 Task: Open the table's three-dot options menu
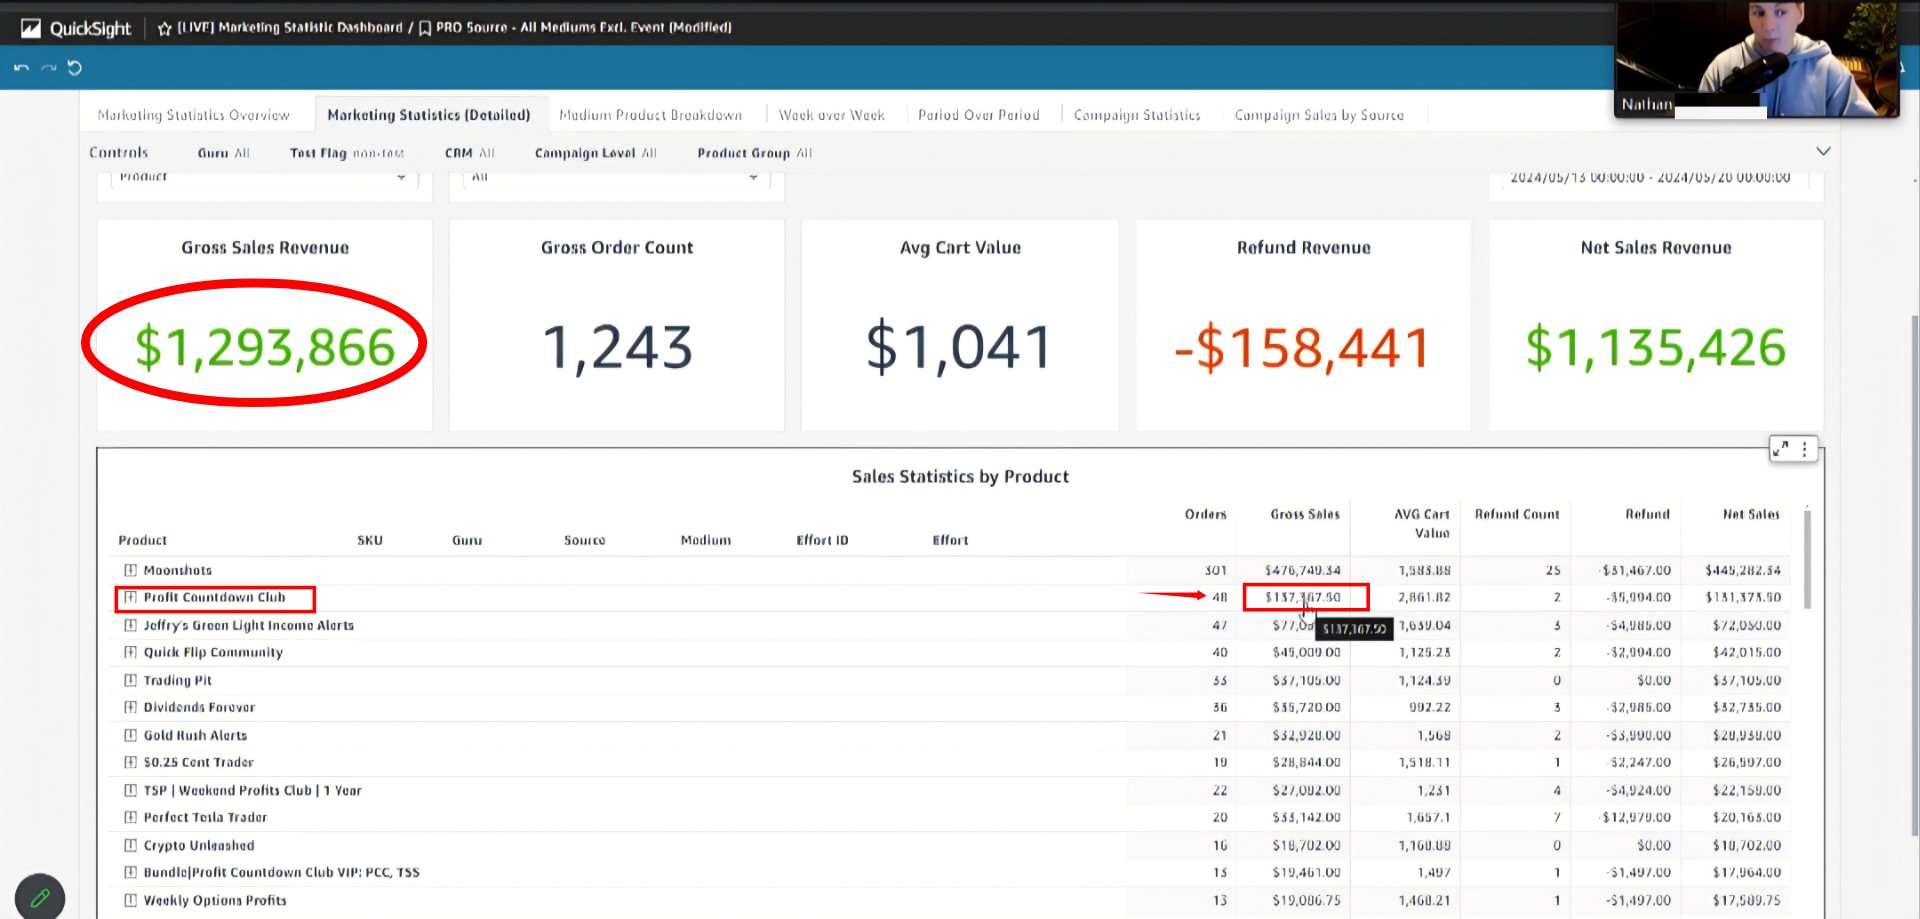click(x=1804, y=449)
